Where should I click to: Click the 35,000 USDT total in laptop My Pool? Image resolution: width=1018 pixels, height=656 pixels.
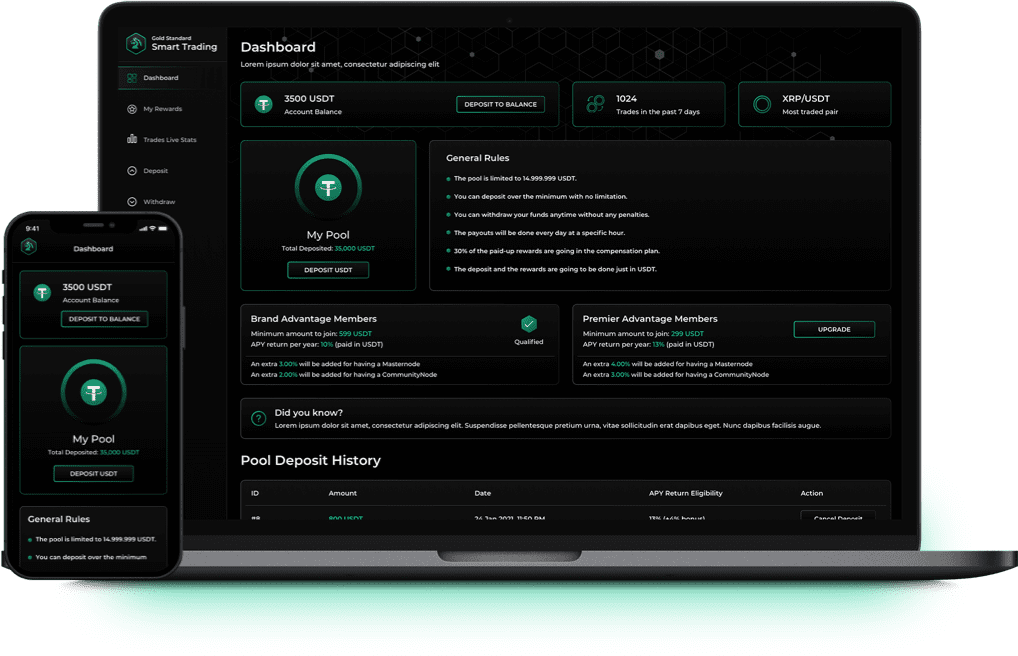[x=354, y=249]
